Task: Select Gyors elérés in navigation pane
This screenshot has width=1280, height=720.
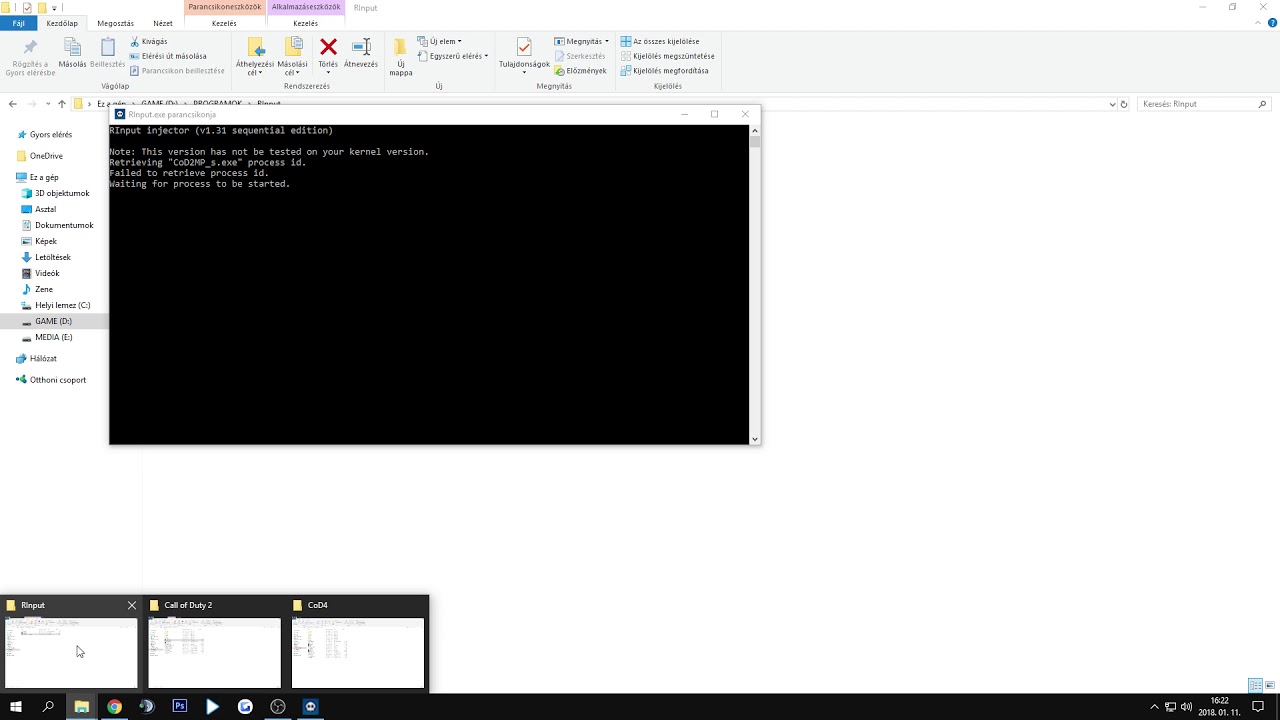Action: (44, 134)
